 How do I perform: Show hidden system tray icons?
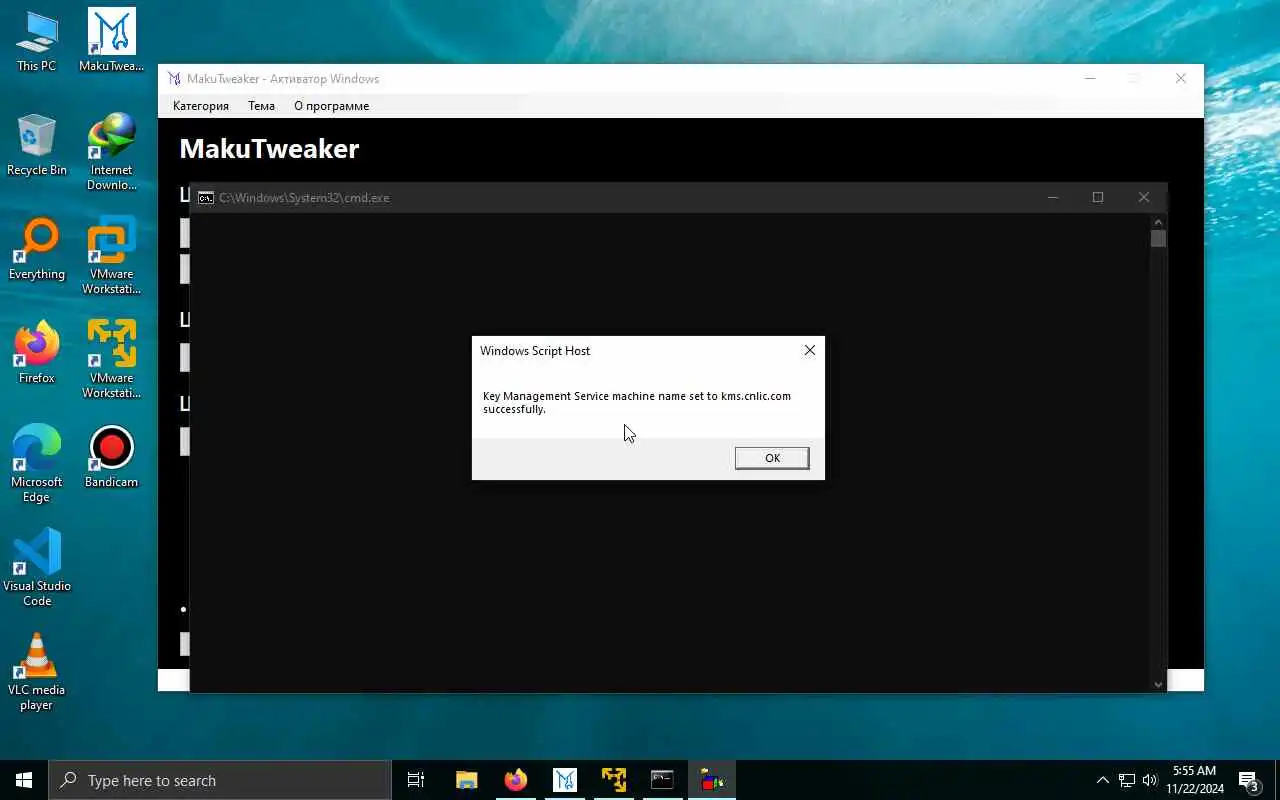tap(1103, 780)
